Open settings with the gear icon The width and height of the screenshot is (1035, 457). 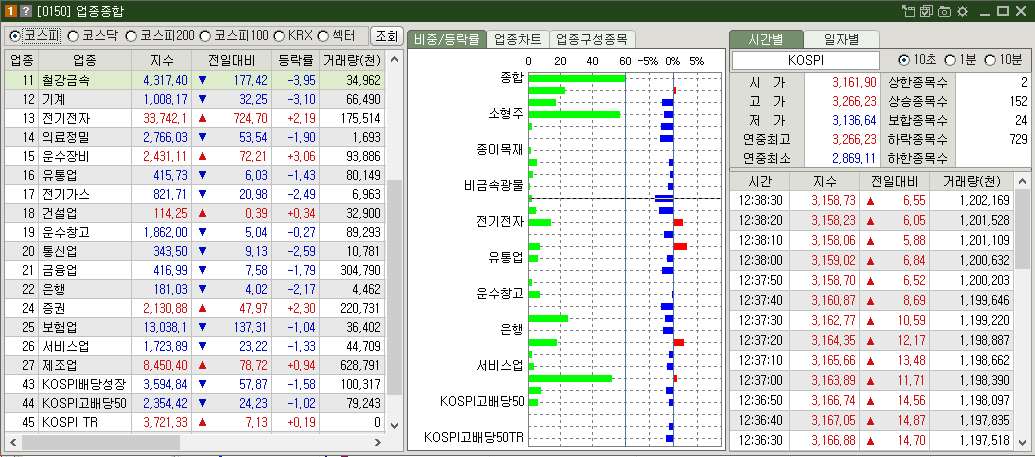[x=962, y=11]
